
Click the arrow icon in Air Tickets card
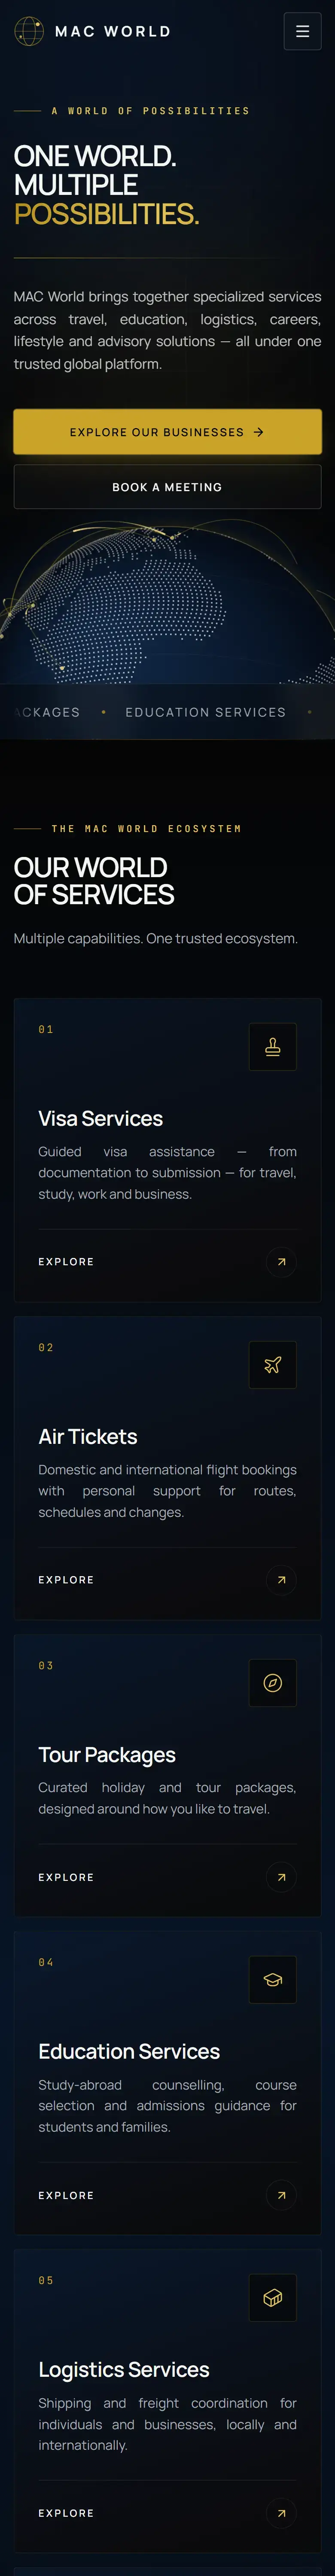(x=281, y=1580)
